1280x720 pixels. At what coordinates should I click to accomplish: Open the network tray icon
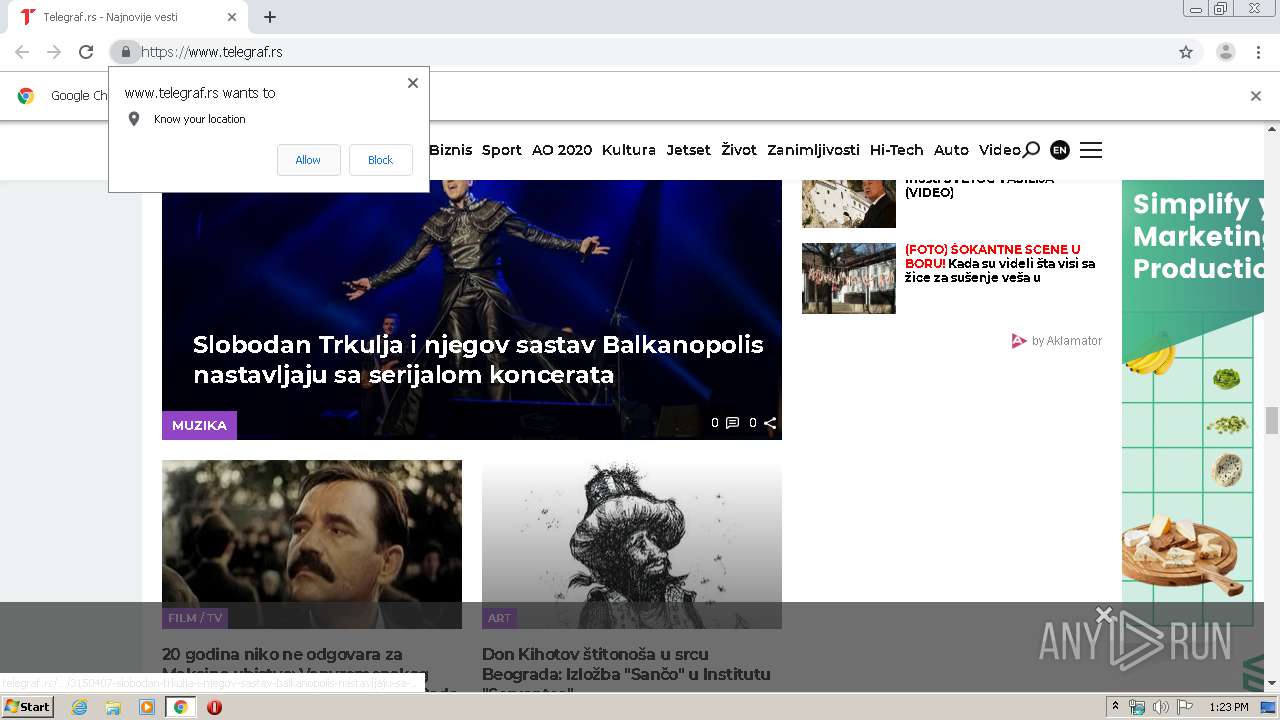pyautogui.click(x=1137, y=707)
